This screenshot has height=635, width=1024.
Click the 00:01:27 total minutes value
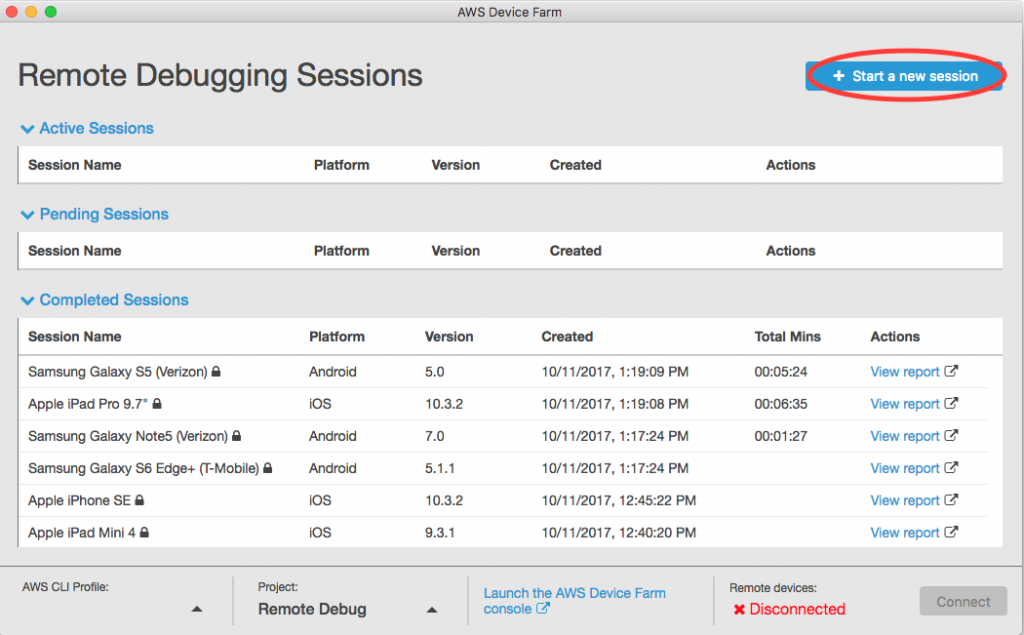click(x=780, y=436)
